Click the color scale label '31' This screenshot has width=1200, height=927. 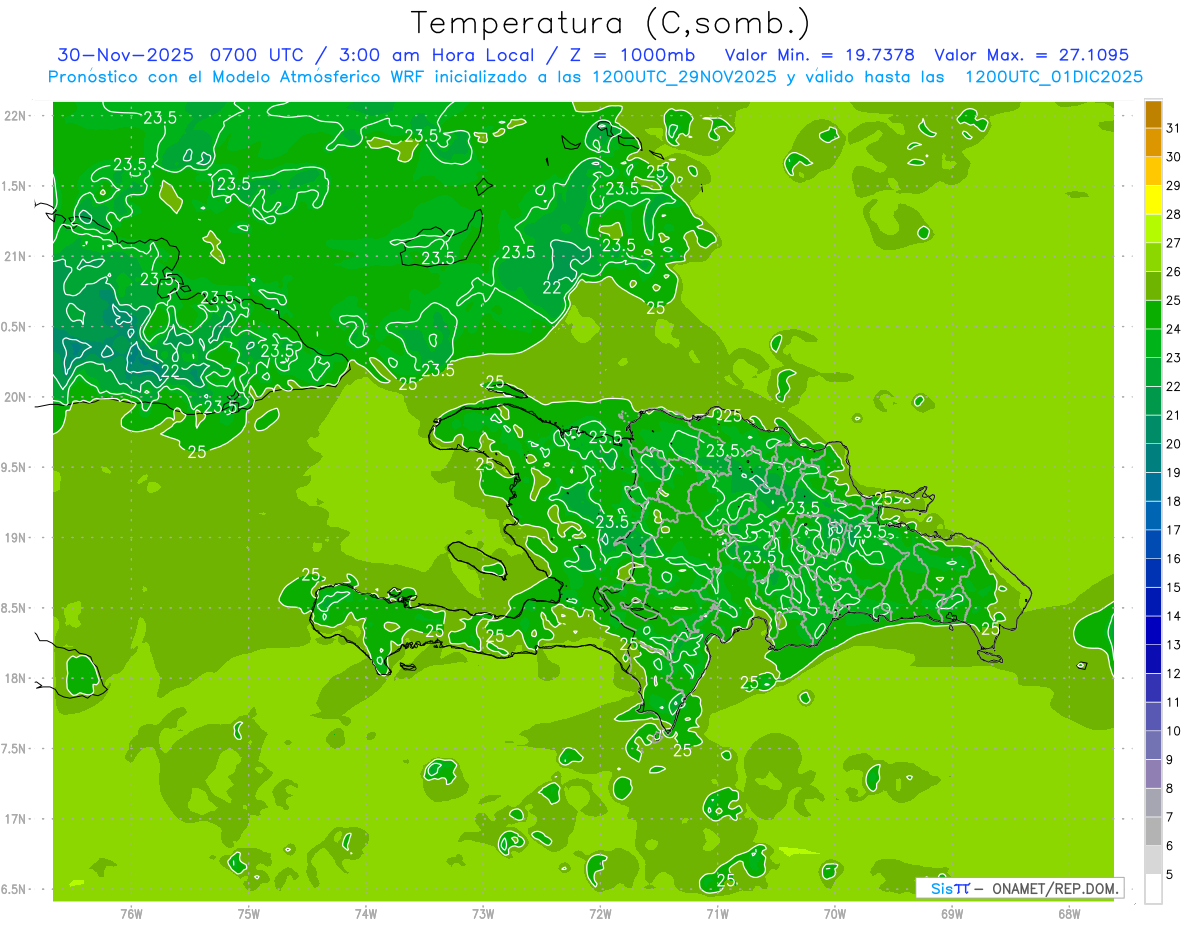[1174, 128]
